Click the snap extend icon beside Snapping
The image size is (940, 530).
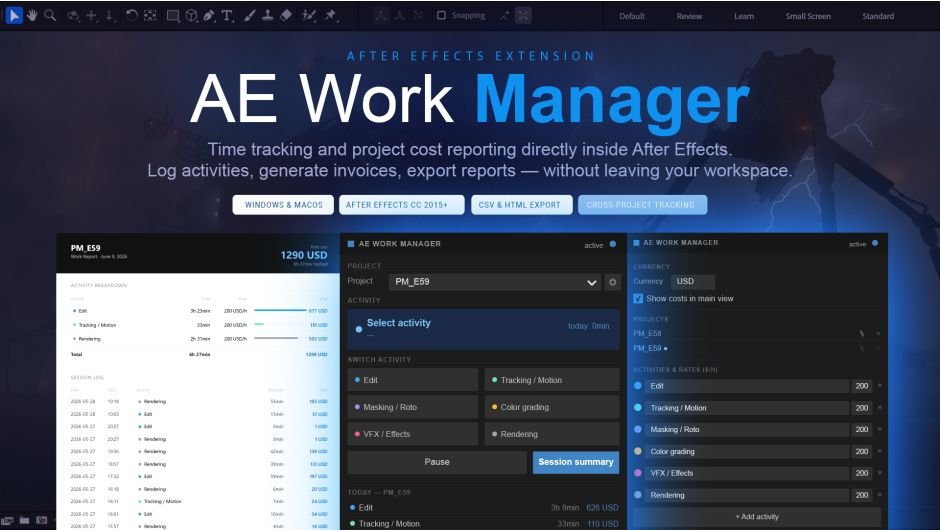point(504,16)
